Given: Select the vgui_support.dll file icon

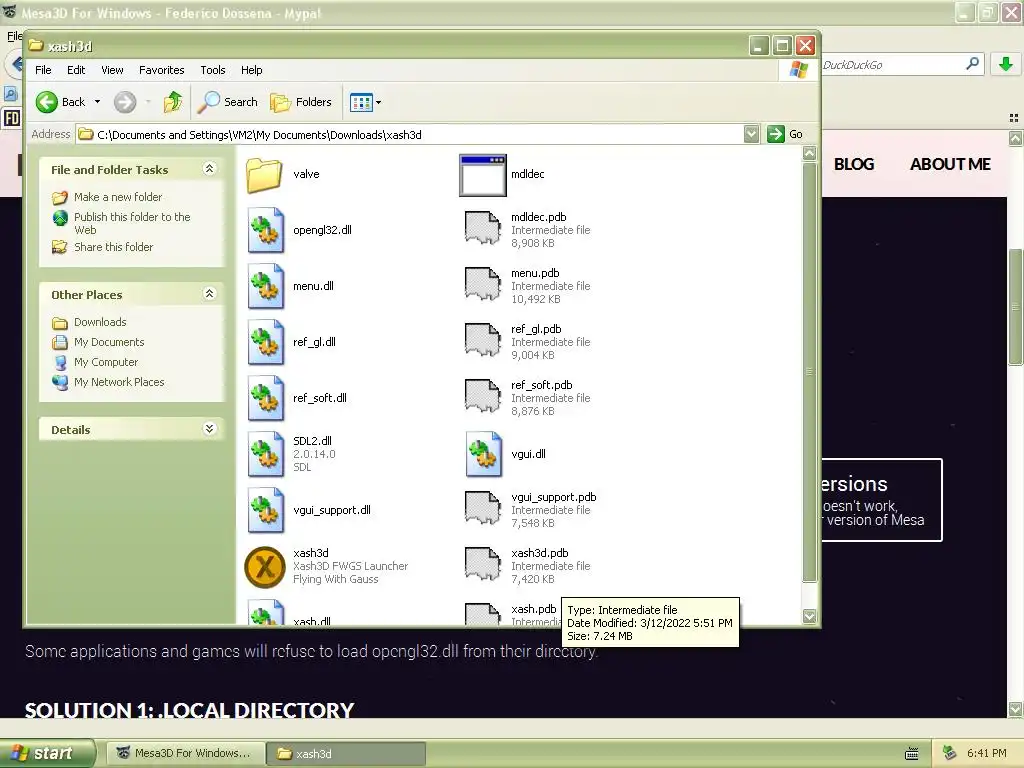Looking at the screenshot, I should coord(266,510).
